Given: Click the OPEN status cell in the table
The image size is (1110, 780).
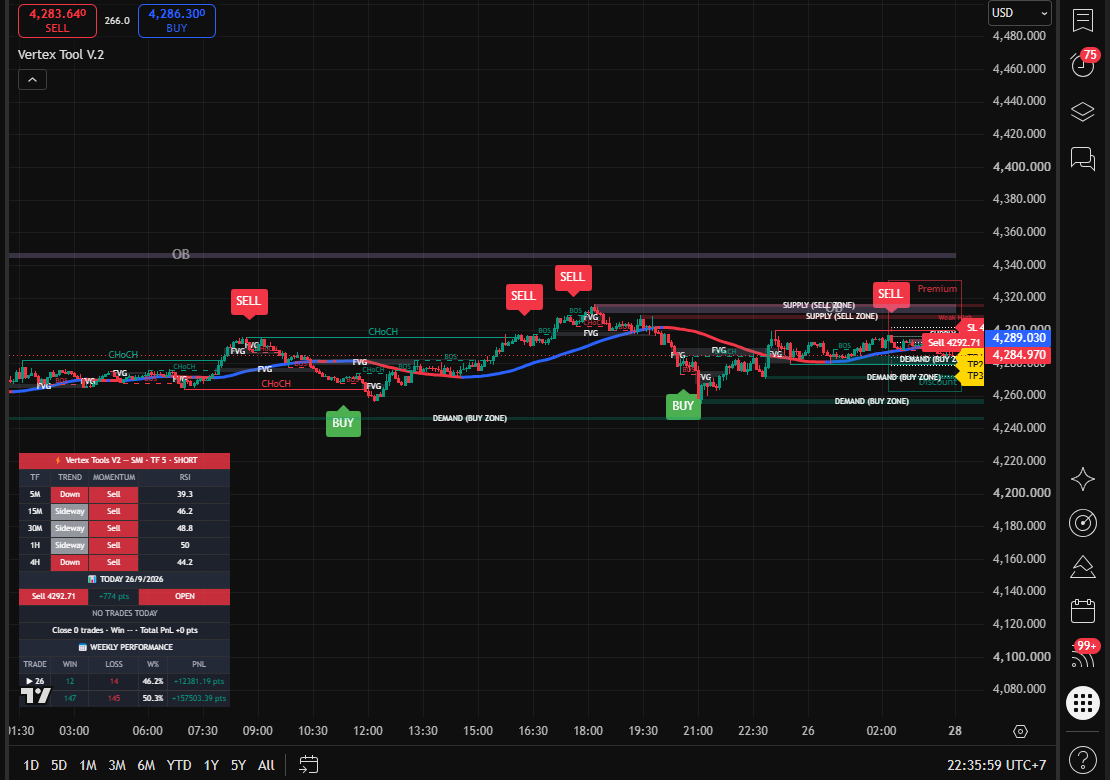Looking at the screenshot, I should coord(185,596).
